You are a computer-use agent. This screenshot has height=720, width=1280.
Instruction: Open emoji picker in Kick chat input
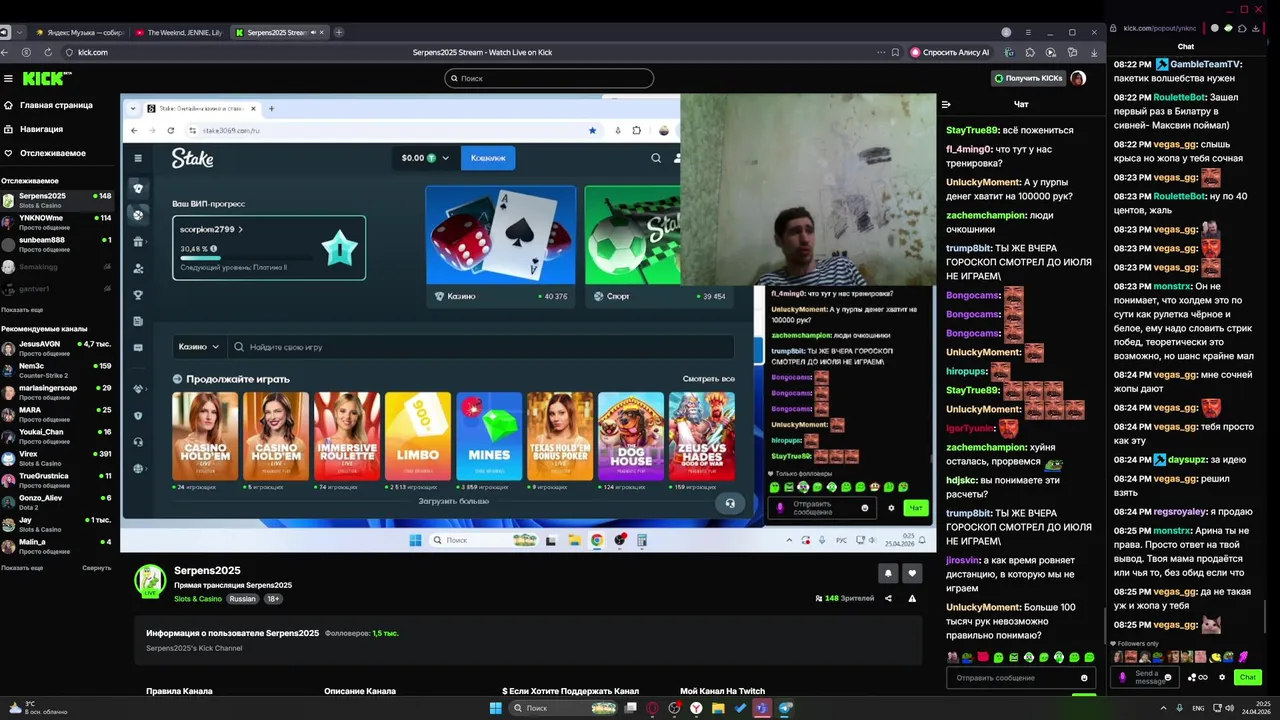click(1086, 678)
